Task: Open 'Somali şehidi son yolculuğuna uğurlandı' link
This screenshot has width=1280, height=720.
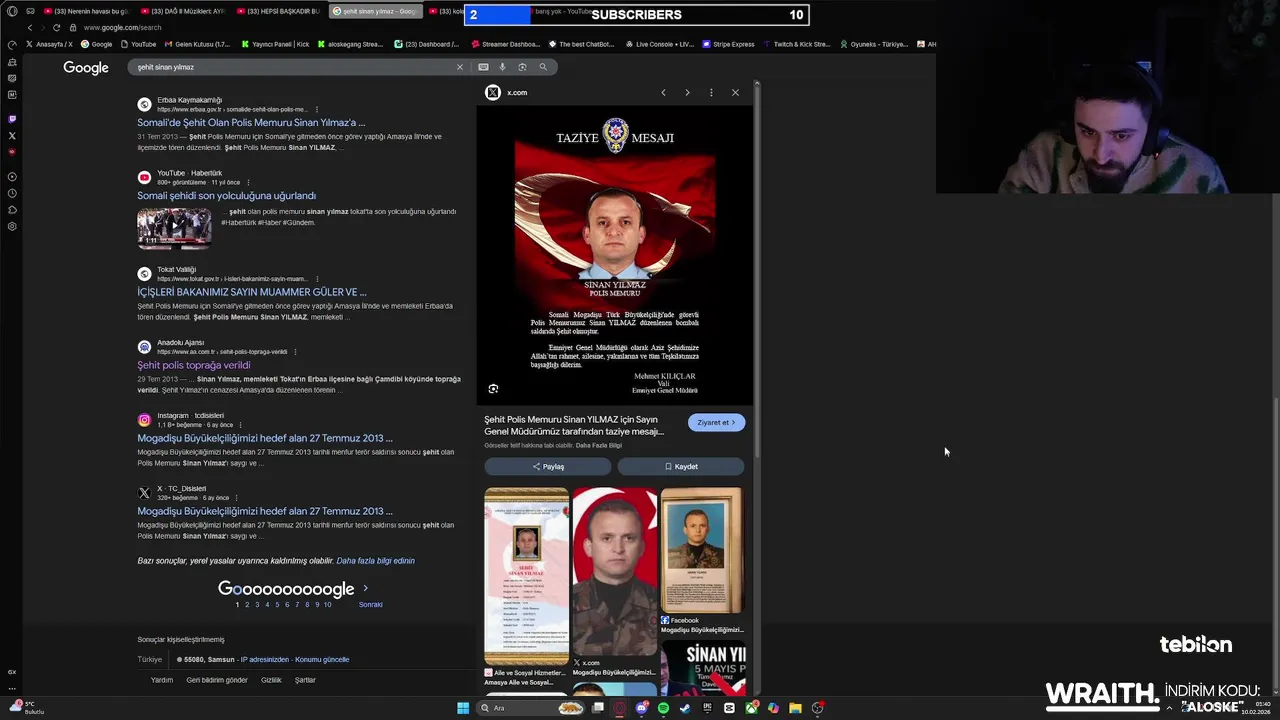Action: click(226, 196)
